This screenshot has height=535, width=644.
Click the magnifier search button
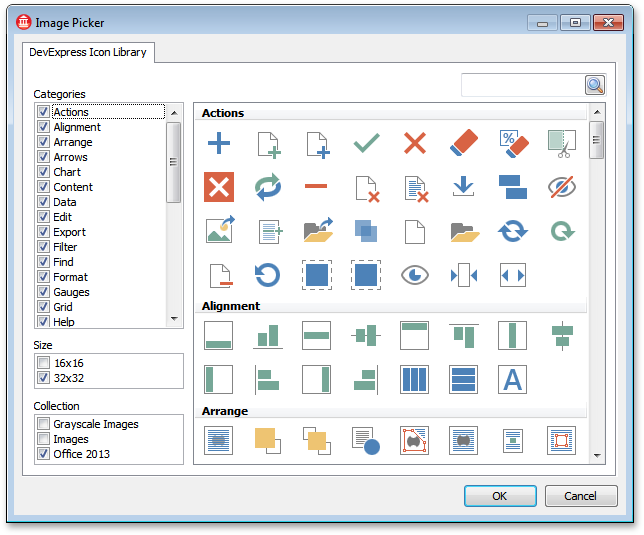[595, 85]
